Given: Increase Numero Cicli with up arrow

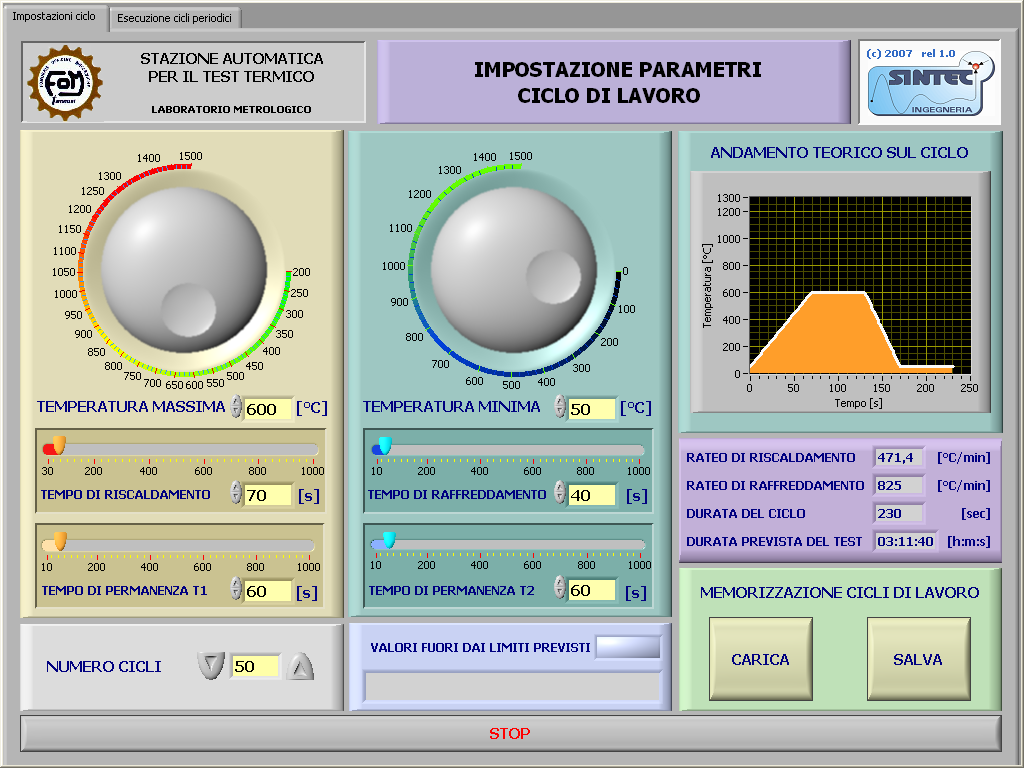Looking at the screenshot, I should point(300,665).
